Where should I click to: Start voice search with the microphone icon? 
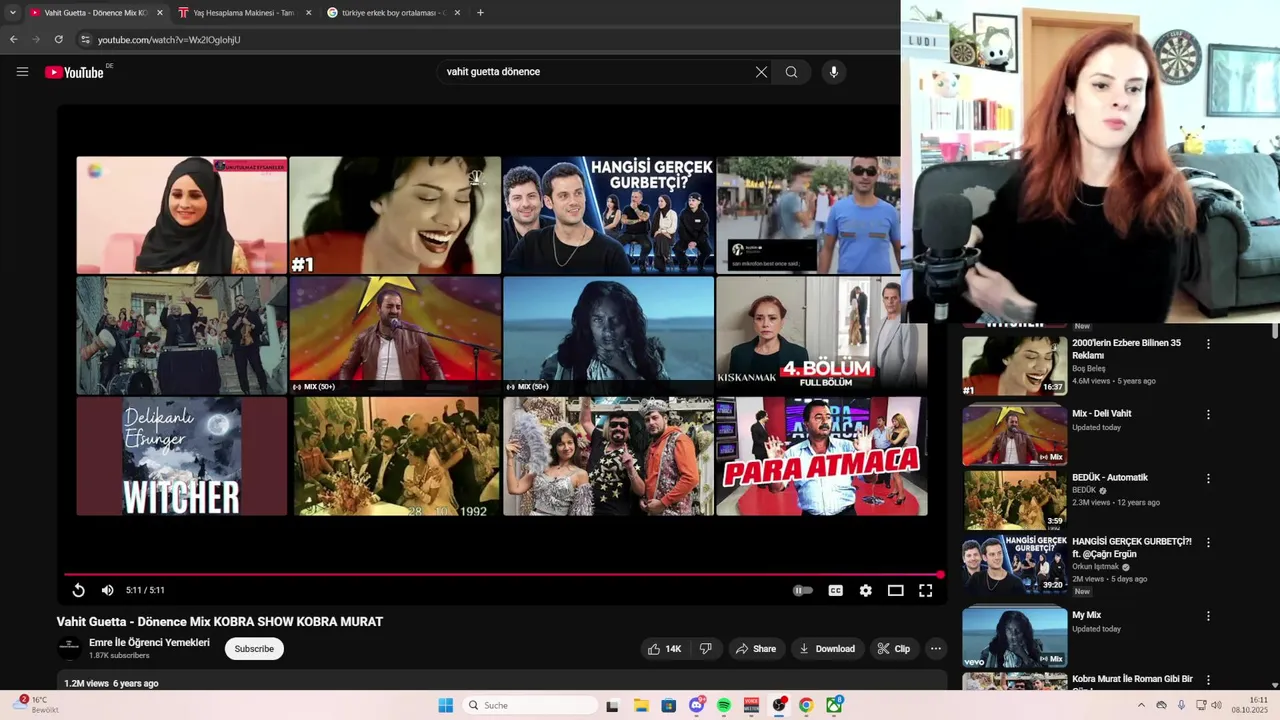(834, 72)
